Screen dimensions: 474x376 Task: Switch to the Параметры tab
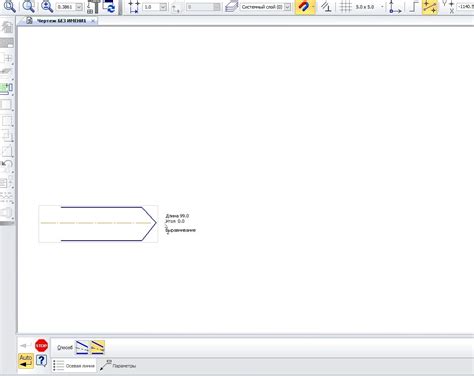pos(118,366)
